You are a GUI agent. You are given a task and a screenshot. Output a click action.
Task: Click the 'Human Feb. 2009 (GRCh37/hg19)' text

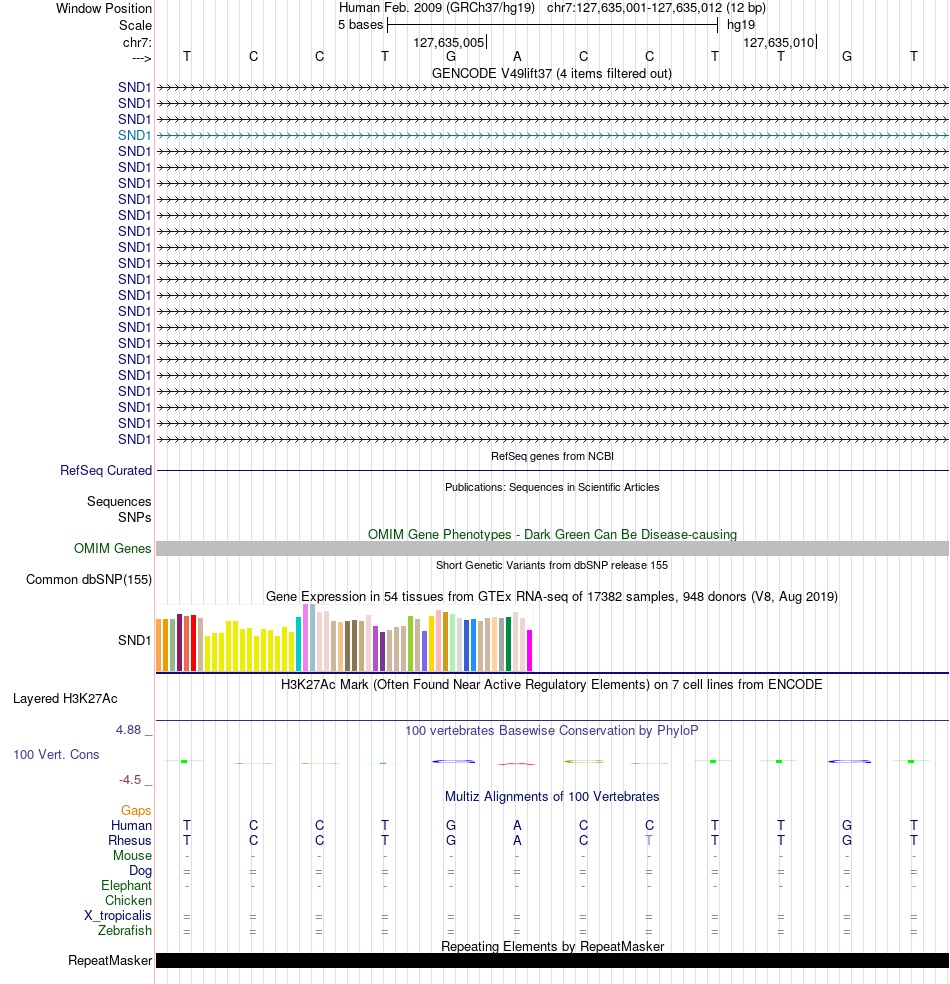[x=437, y=8]
